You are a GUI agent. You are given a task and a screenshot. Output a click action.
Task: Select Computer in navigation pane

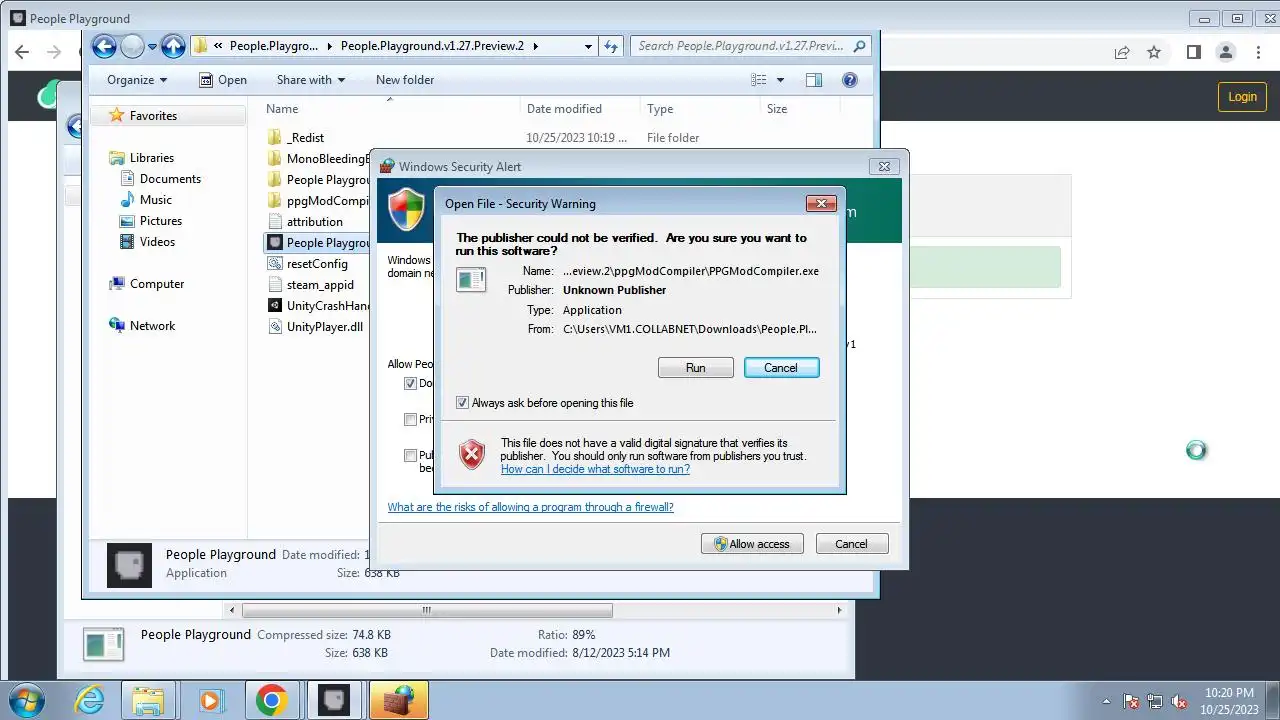[x=157, y=284]
